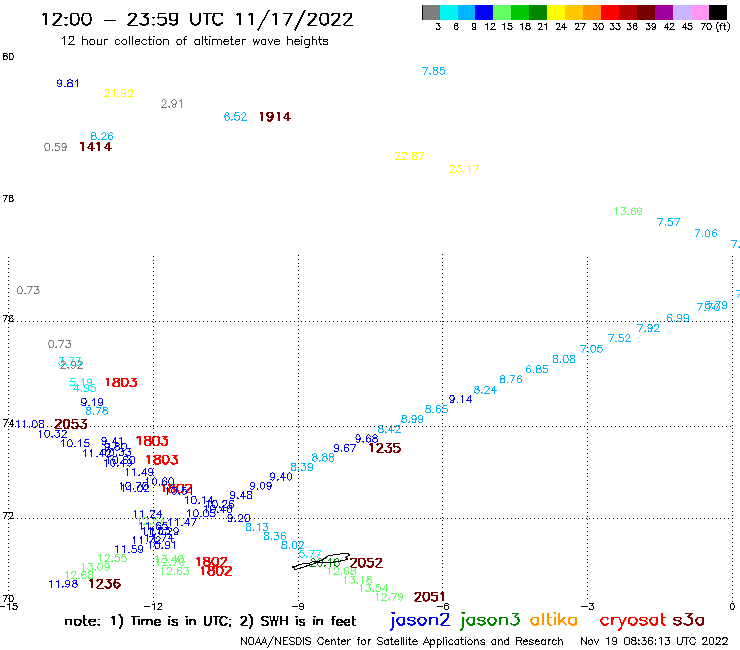Click the wave height value 7.06
The height and width of the screenshot is (650, 740).
pos(706,233)
